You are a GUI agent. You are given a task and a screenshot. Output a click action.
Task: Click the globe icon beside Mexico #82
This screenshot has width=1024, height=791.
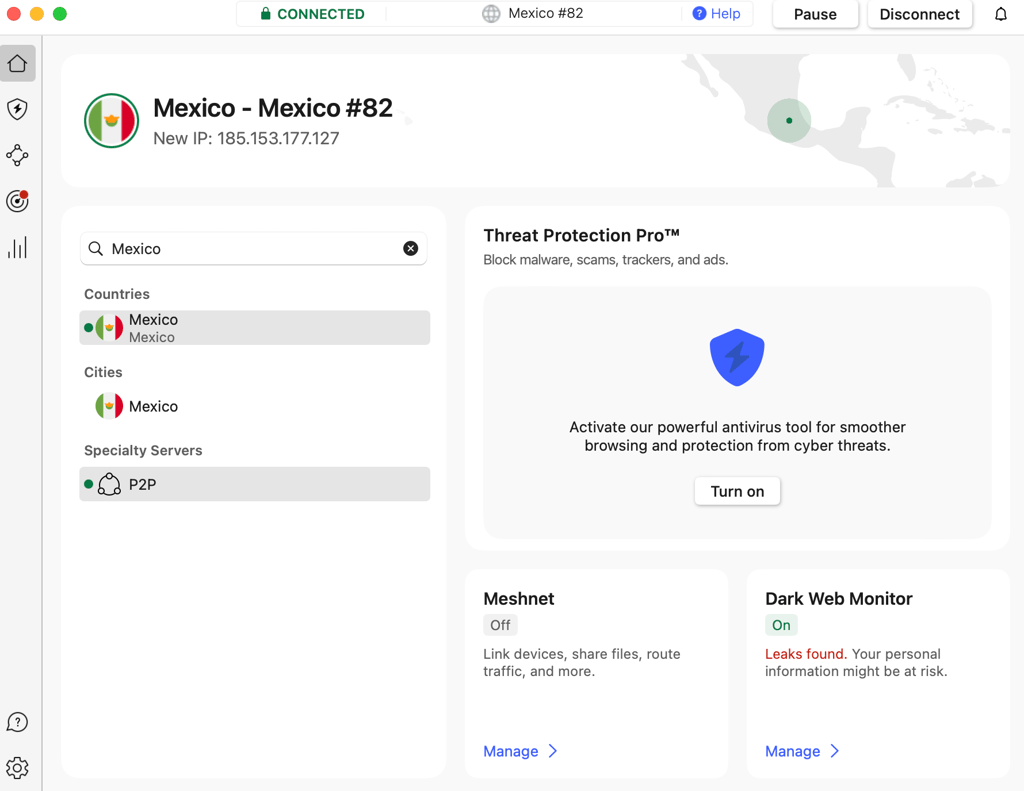pos(491,14)
